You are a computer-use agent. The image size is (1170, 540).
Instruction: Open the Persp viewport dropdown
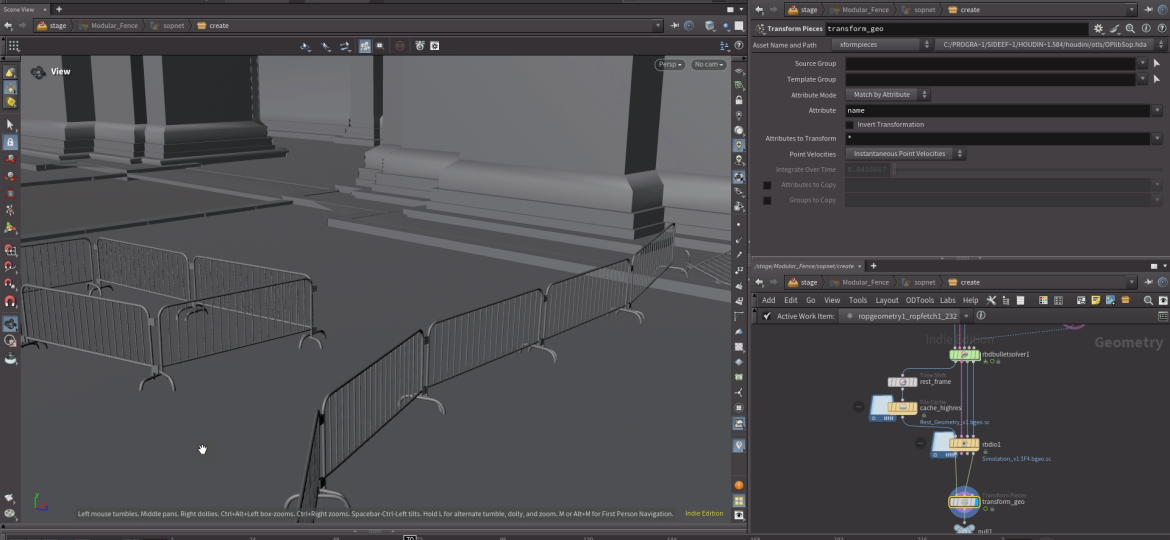pyautogui.click(x=670, y=65)
